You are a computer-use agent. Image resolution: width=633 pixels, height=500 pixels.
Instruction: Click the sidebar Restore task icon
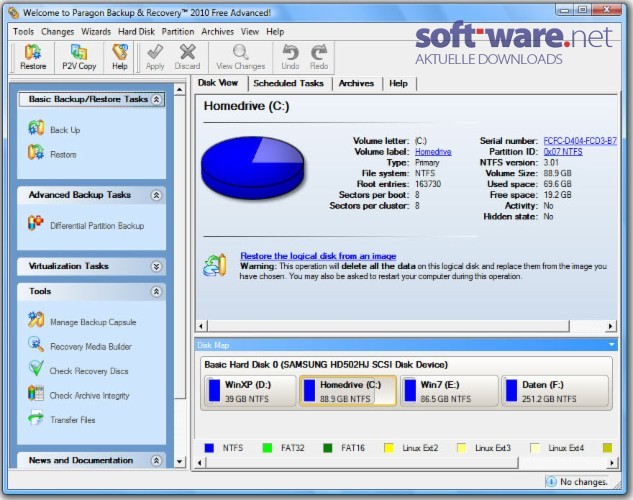(36, 153)
